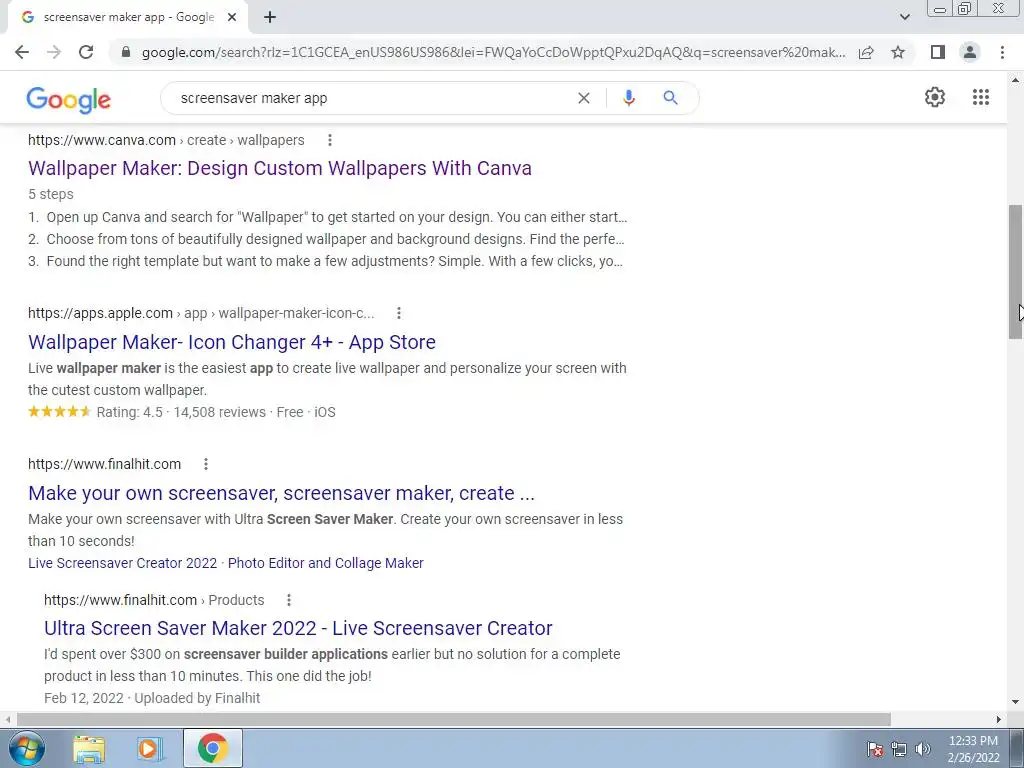This screenshot has width=1024, height=768.
Task: Open a new browser tab
Action: point(270,18)
